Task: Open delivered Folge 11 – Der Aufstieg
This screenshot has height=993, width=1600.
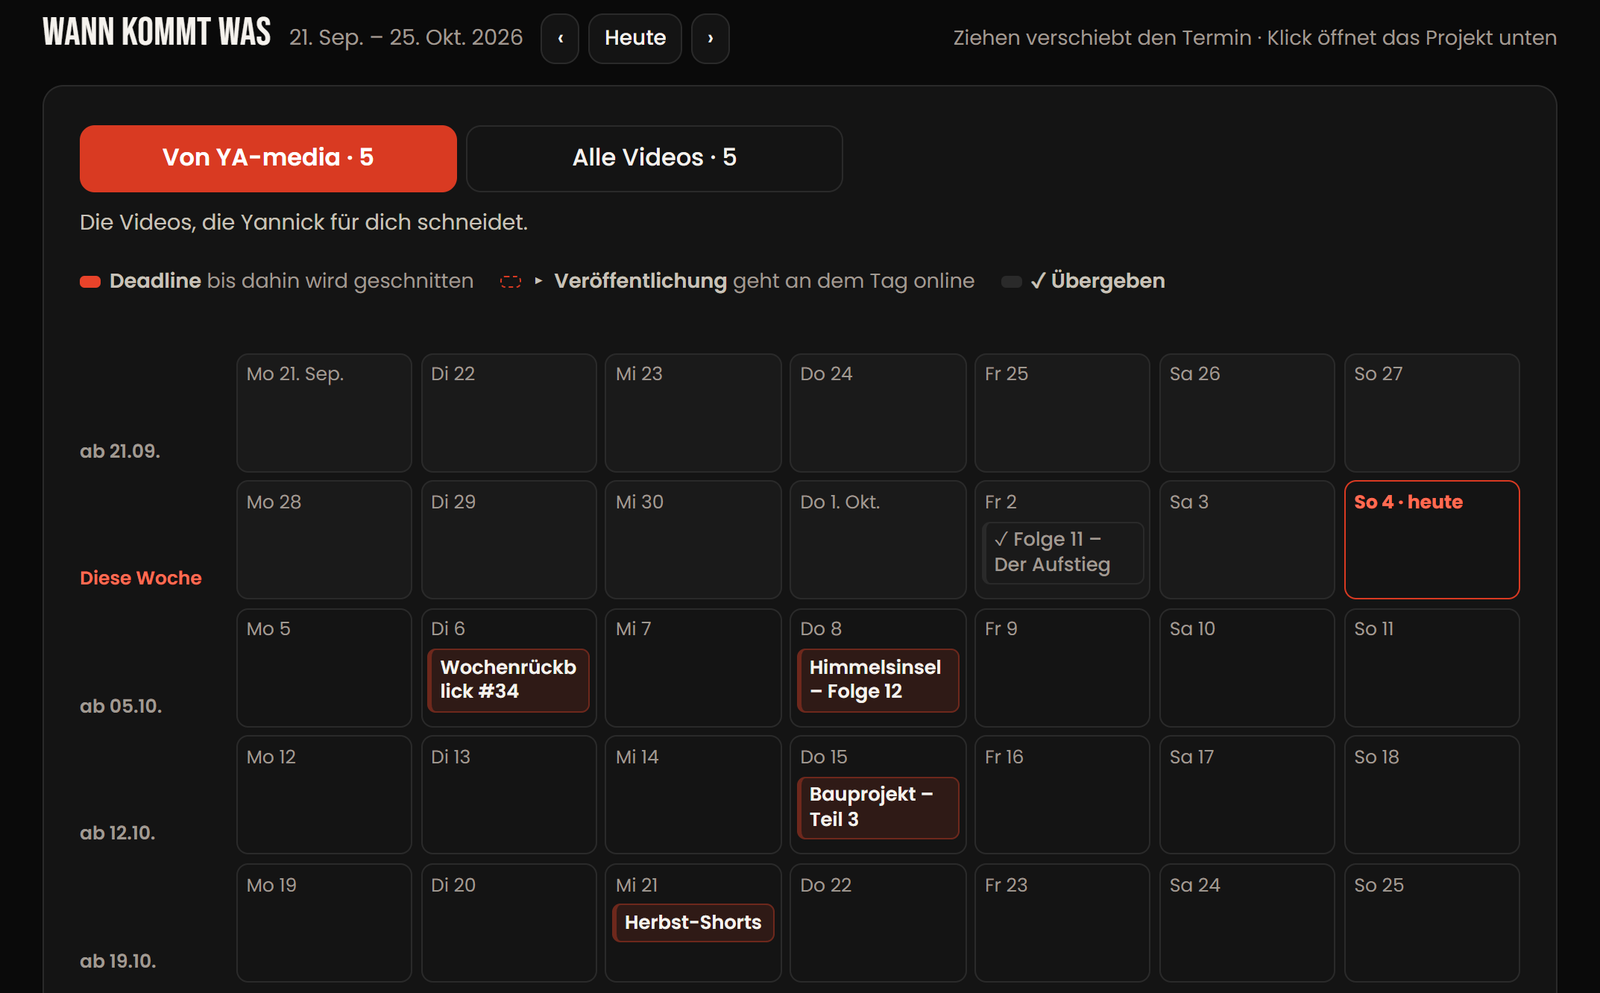Action: [x=1063, y=552]
